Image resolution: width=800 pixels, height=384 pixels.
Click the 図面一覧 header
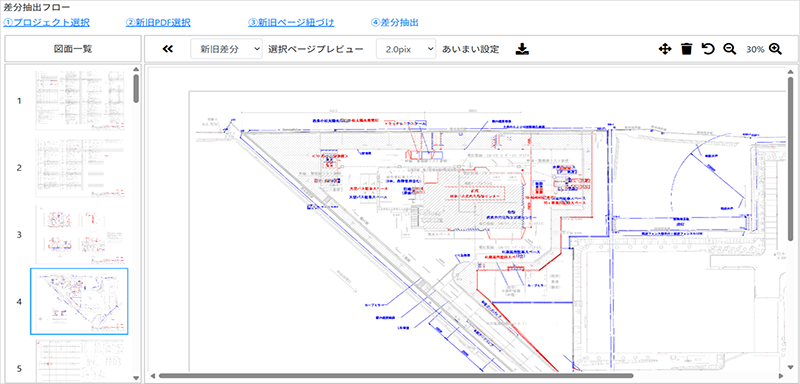click(73, 49)
